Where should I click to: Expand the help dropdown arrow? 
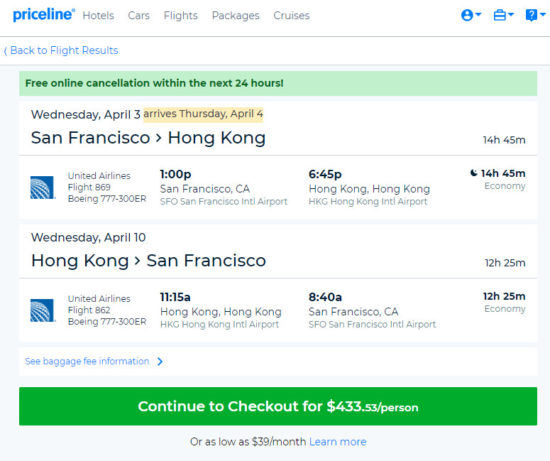pos(543,14)
